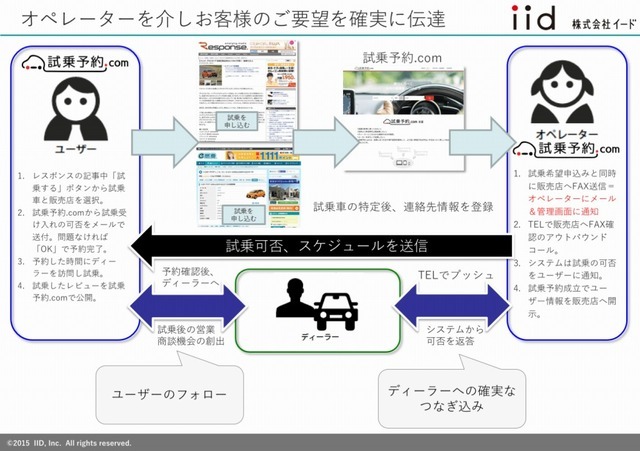640x451 pixels.
Task: Open the lower car listing page screenshot
Action: pos(249,189)
